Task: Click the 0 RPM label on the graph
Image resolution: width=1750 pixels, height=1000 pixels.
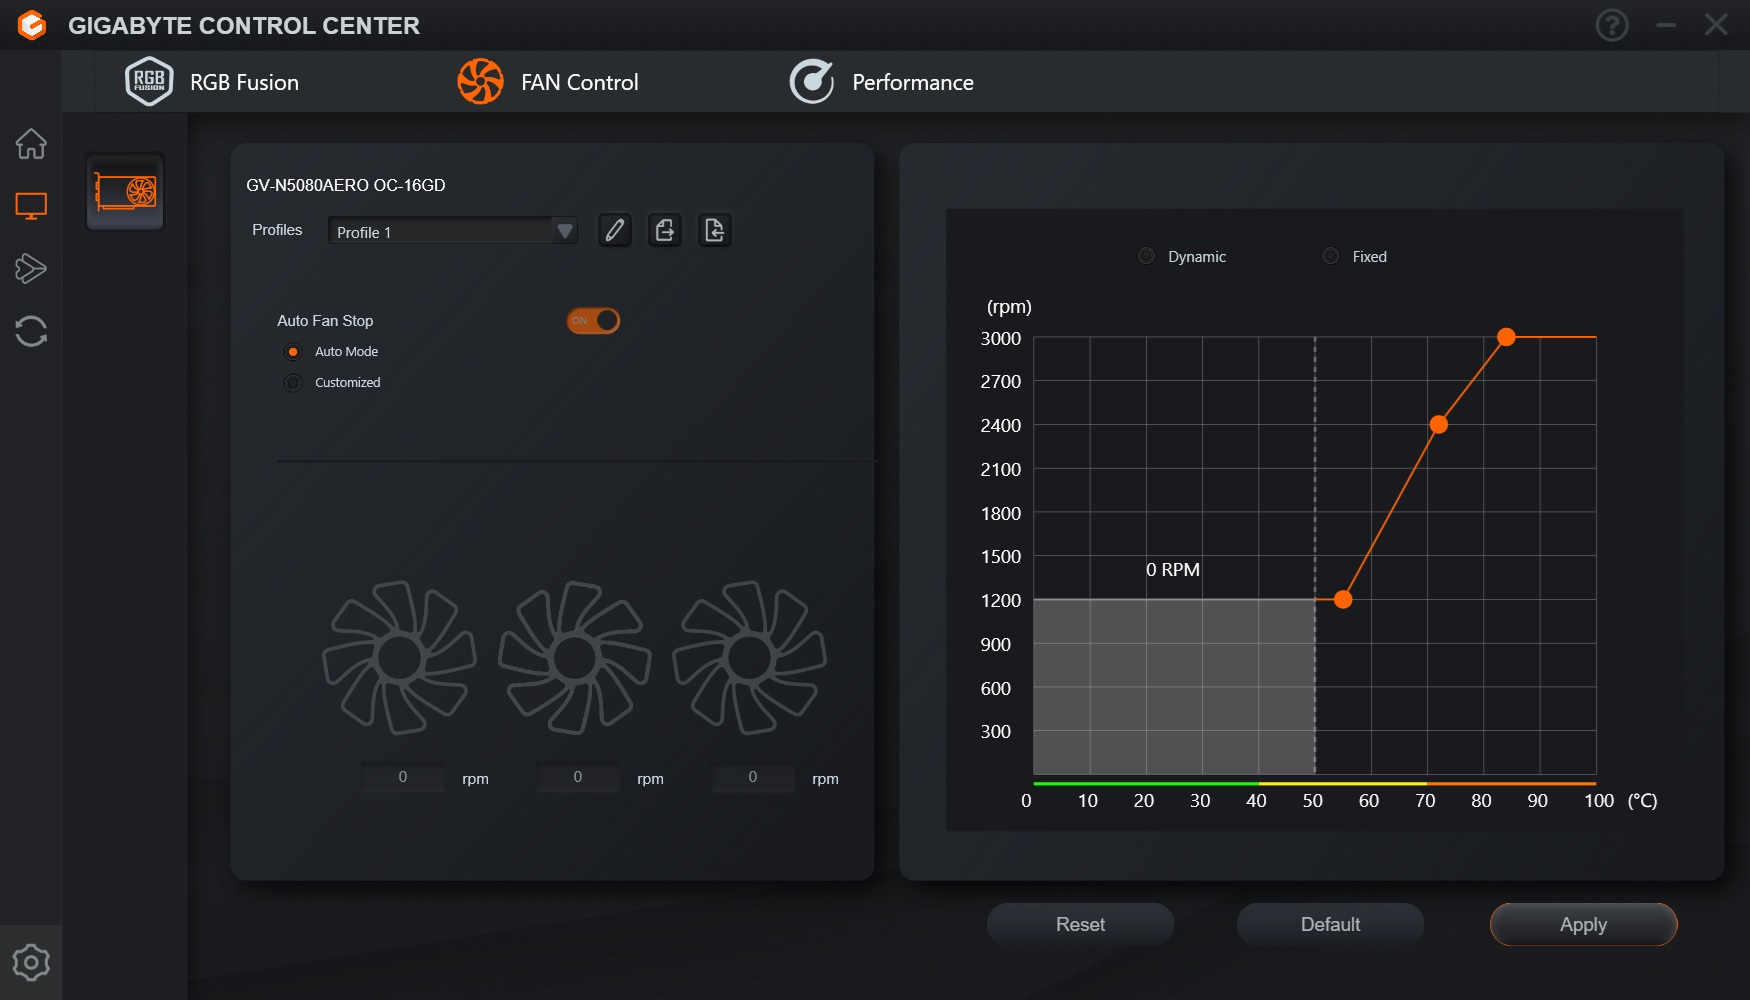Action: coord(1173,569)
